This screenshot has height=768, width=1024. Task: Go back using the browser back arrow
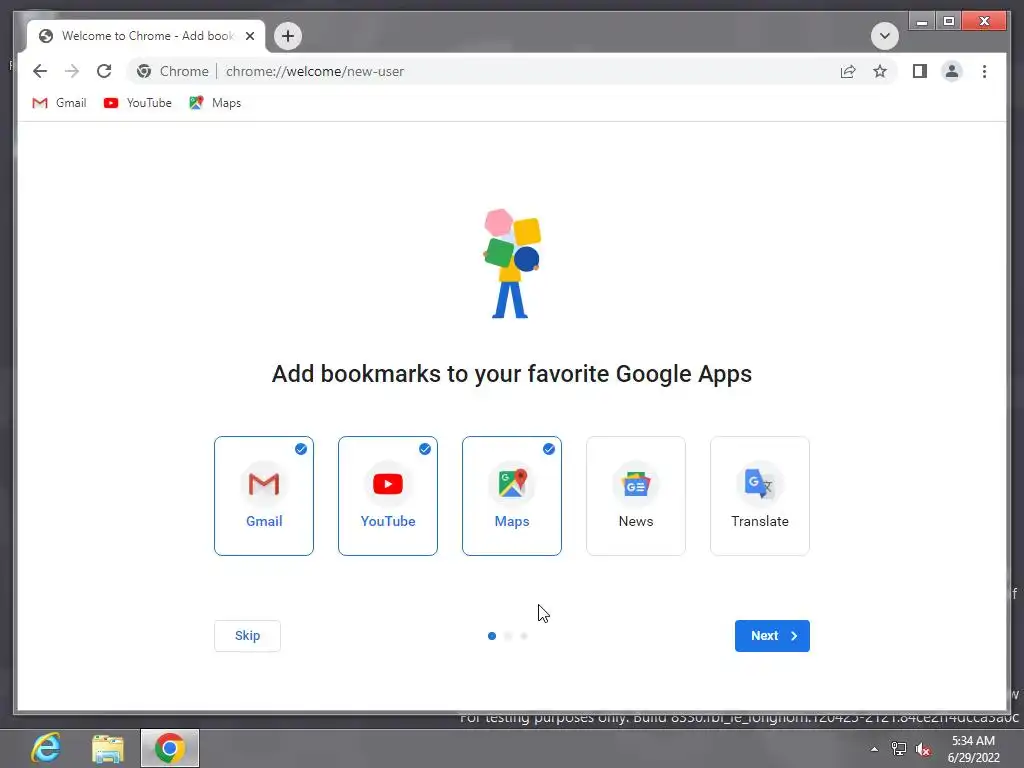click(40, 71)
